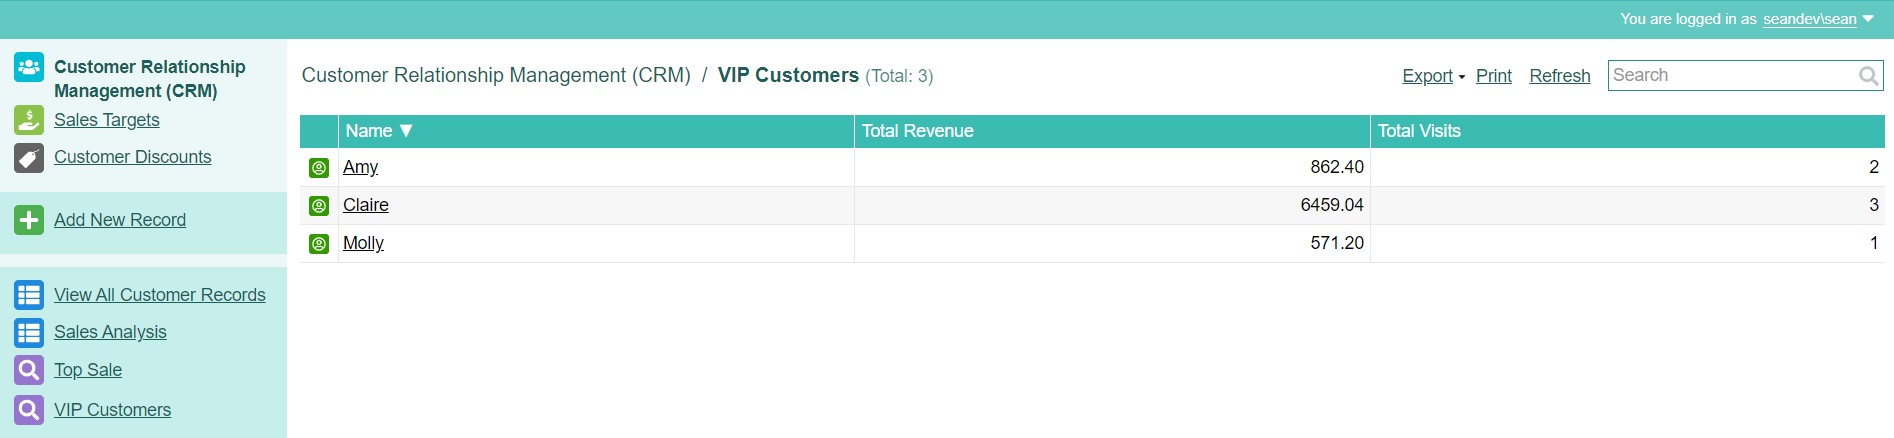
Task: Toggle sort order on the Name column
Action: point(378,131)
